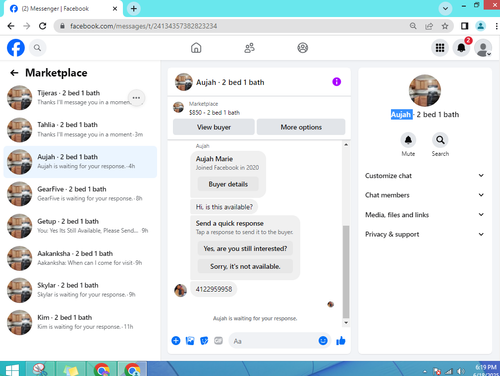Image resolution: width=500 pixels, height=376 pixels.
Task: Click the conversation scrollbar thumb
Action: [x=346, y=272]
